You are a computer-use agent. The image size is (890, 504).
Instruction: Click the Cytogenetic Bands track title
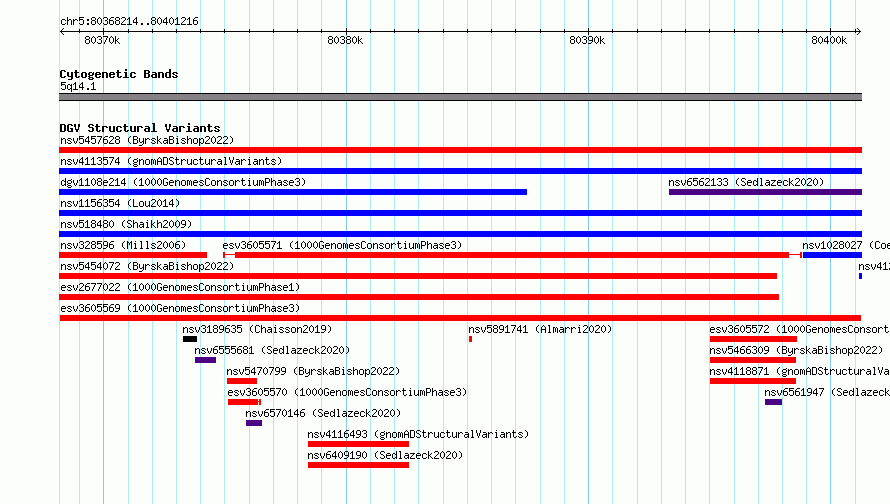[x=119, y=74]
